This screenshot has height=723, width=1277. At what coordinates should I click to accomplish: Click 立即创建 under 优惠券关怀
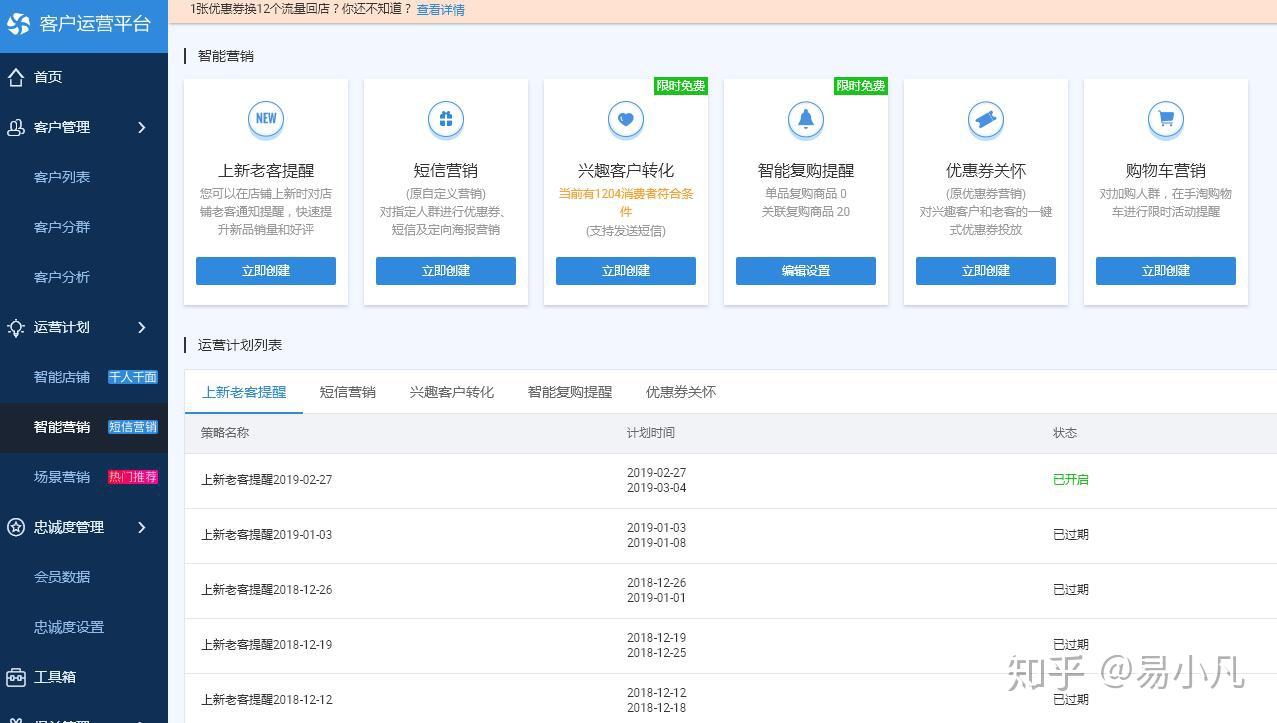pos(986,271)
